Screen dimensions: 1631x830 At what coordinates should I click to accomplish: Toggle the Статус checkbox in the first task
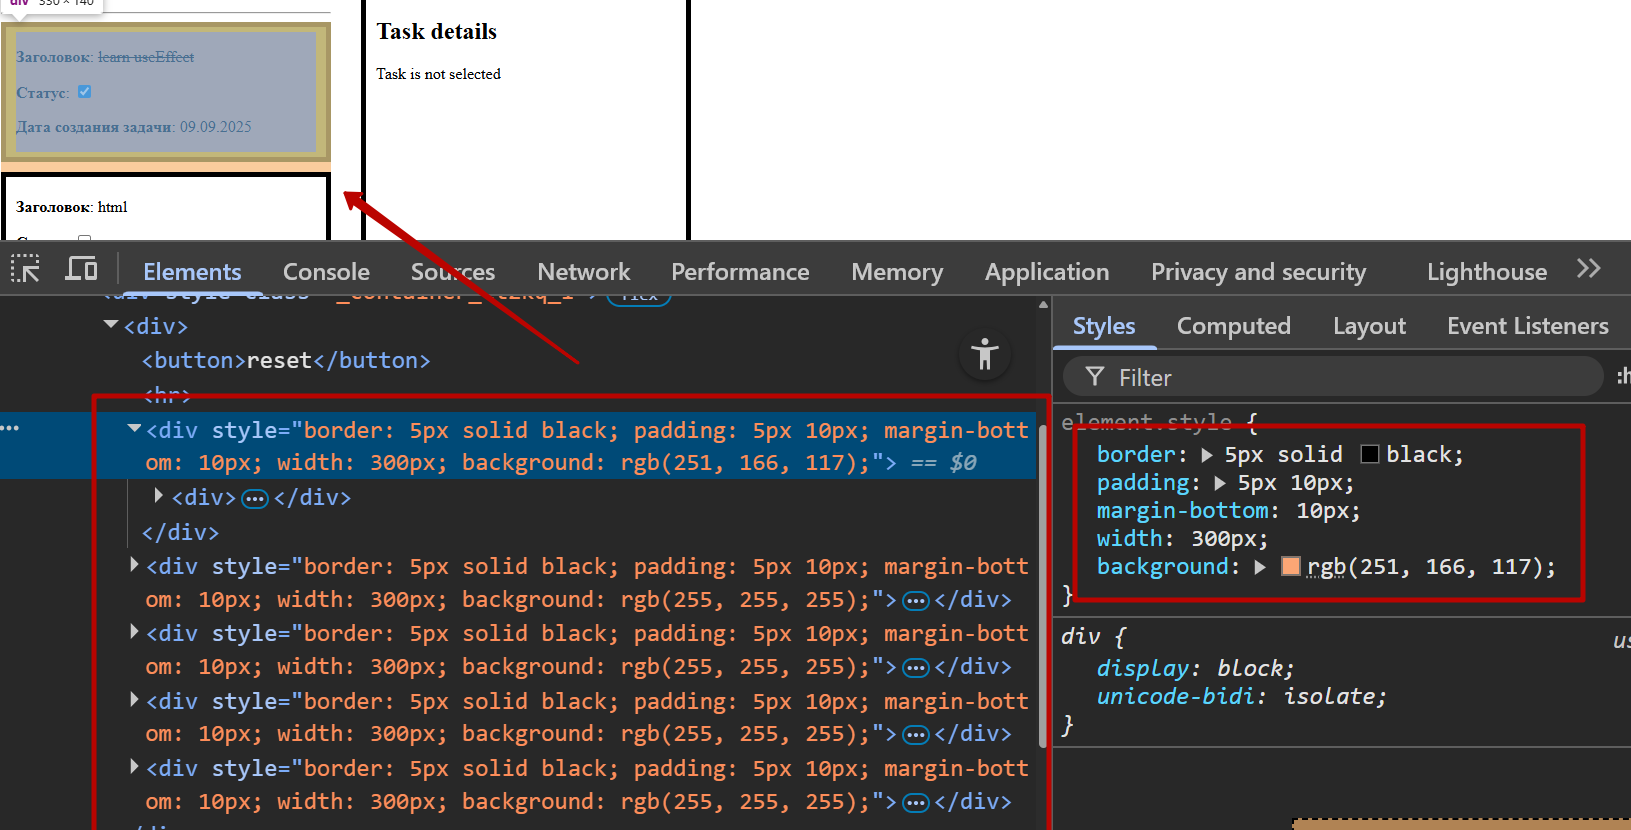[85, 92]
